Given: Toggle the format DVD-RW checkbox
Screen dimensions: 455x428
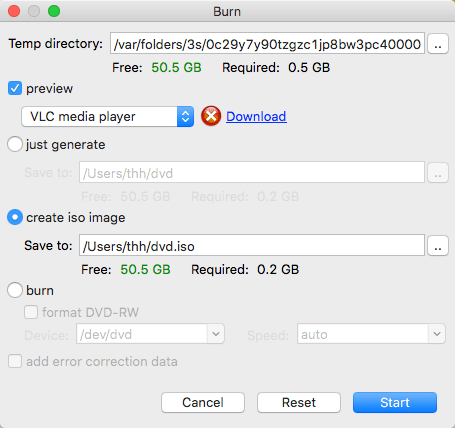Looking at the screenshot, I should tap(31, 312).
